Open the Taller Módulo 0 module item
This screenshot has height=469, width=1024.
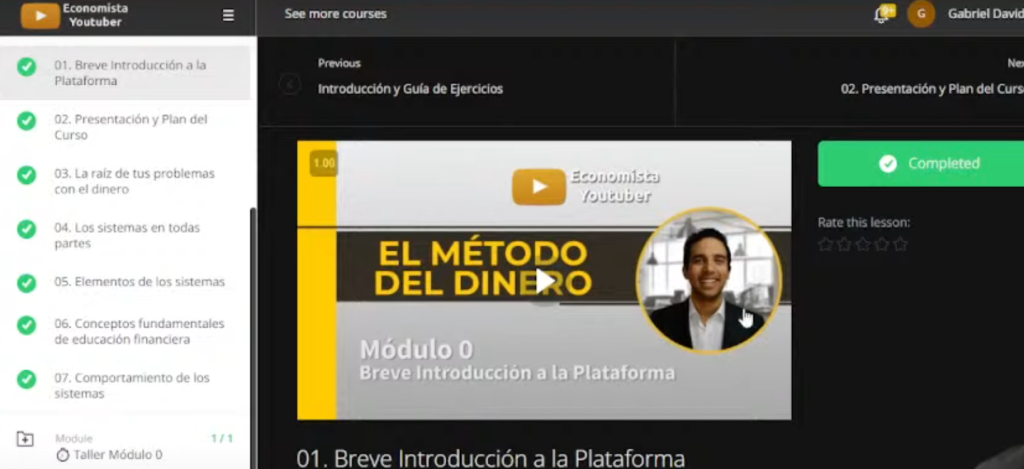click(x=118, y=455)
